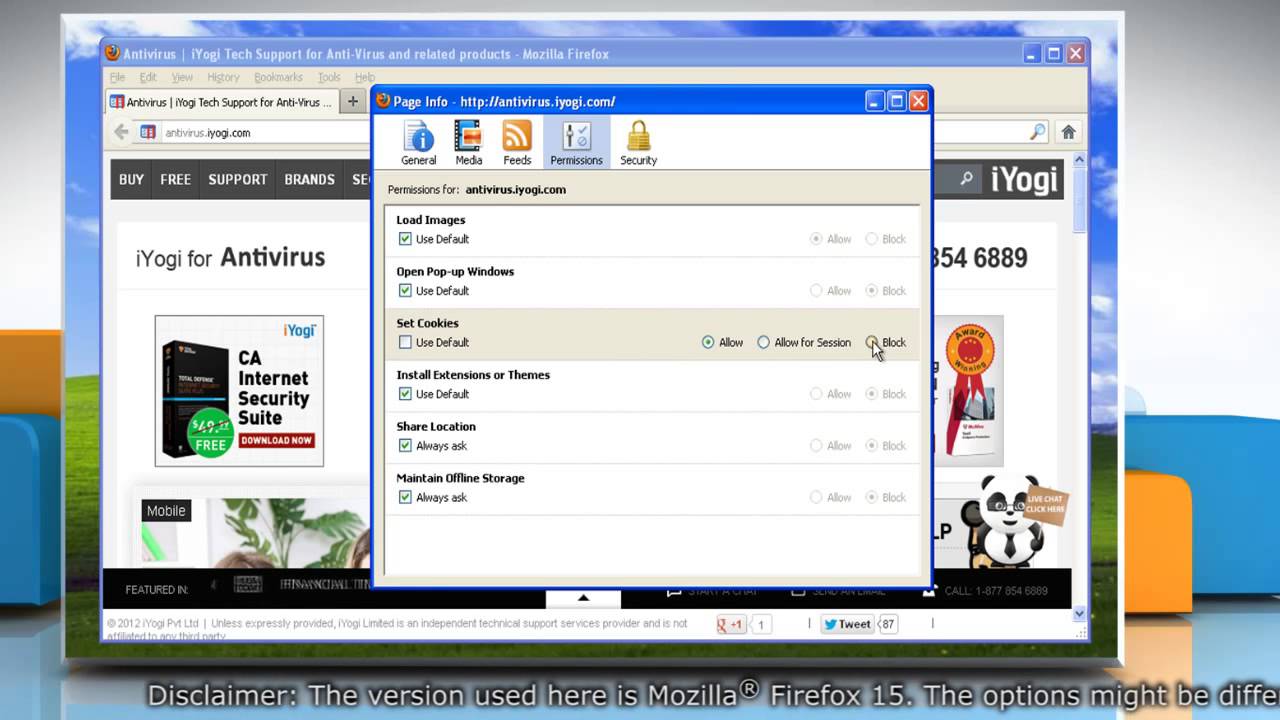
Task: Uncheck Use Default for Install Extensions or Themes
Action: (405, 394)
